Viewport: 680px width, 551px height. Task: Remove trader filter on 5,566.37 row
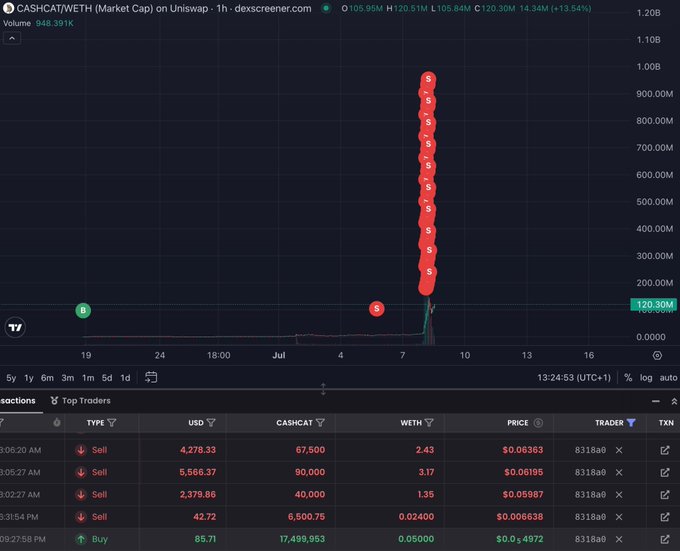pyautogui.click(x=619, y=473)
